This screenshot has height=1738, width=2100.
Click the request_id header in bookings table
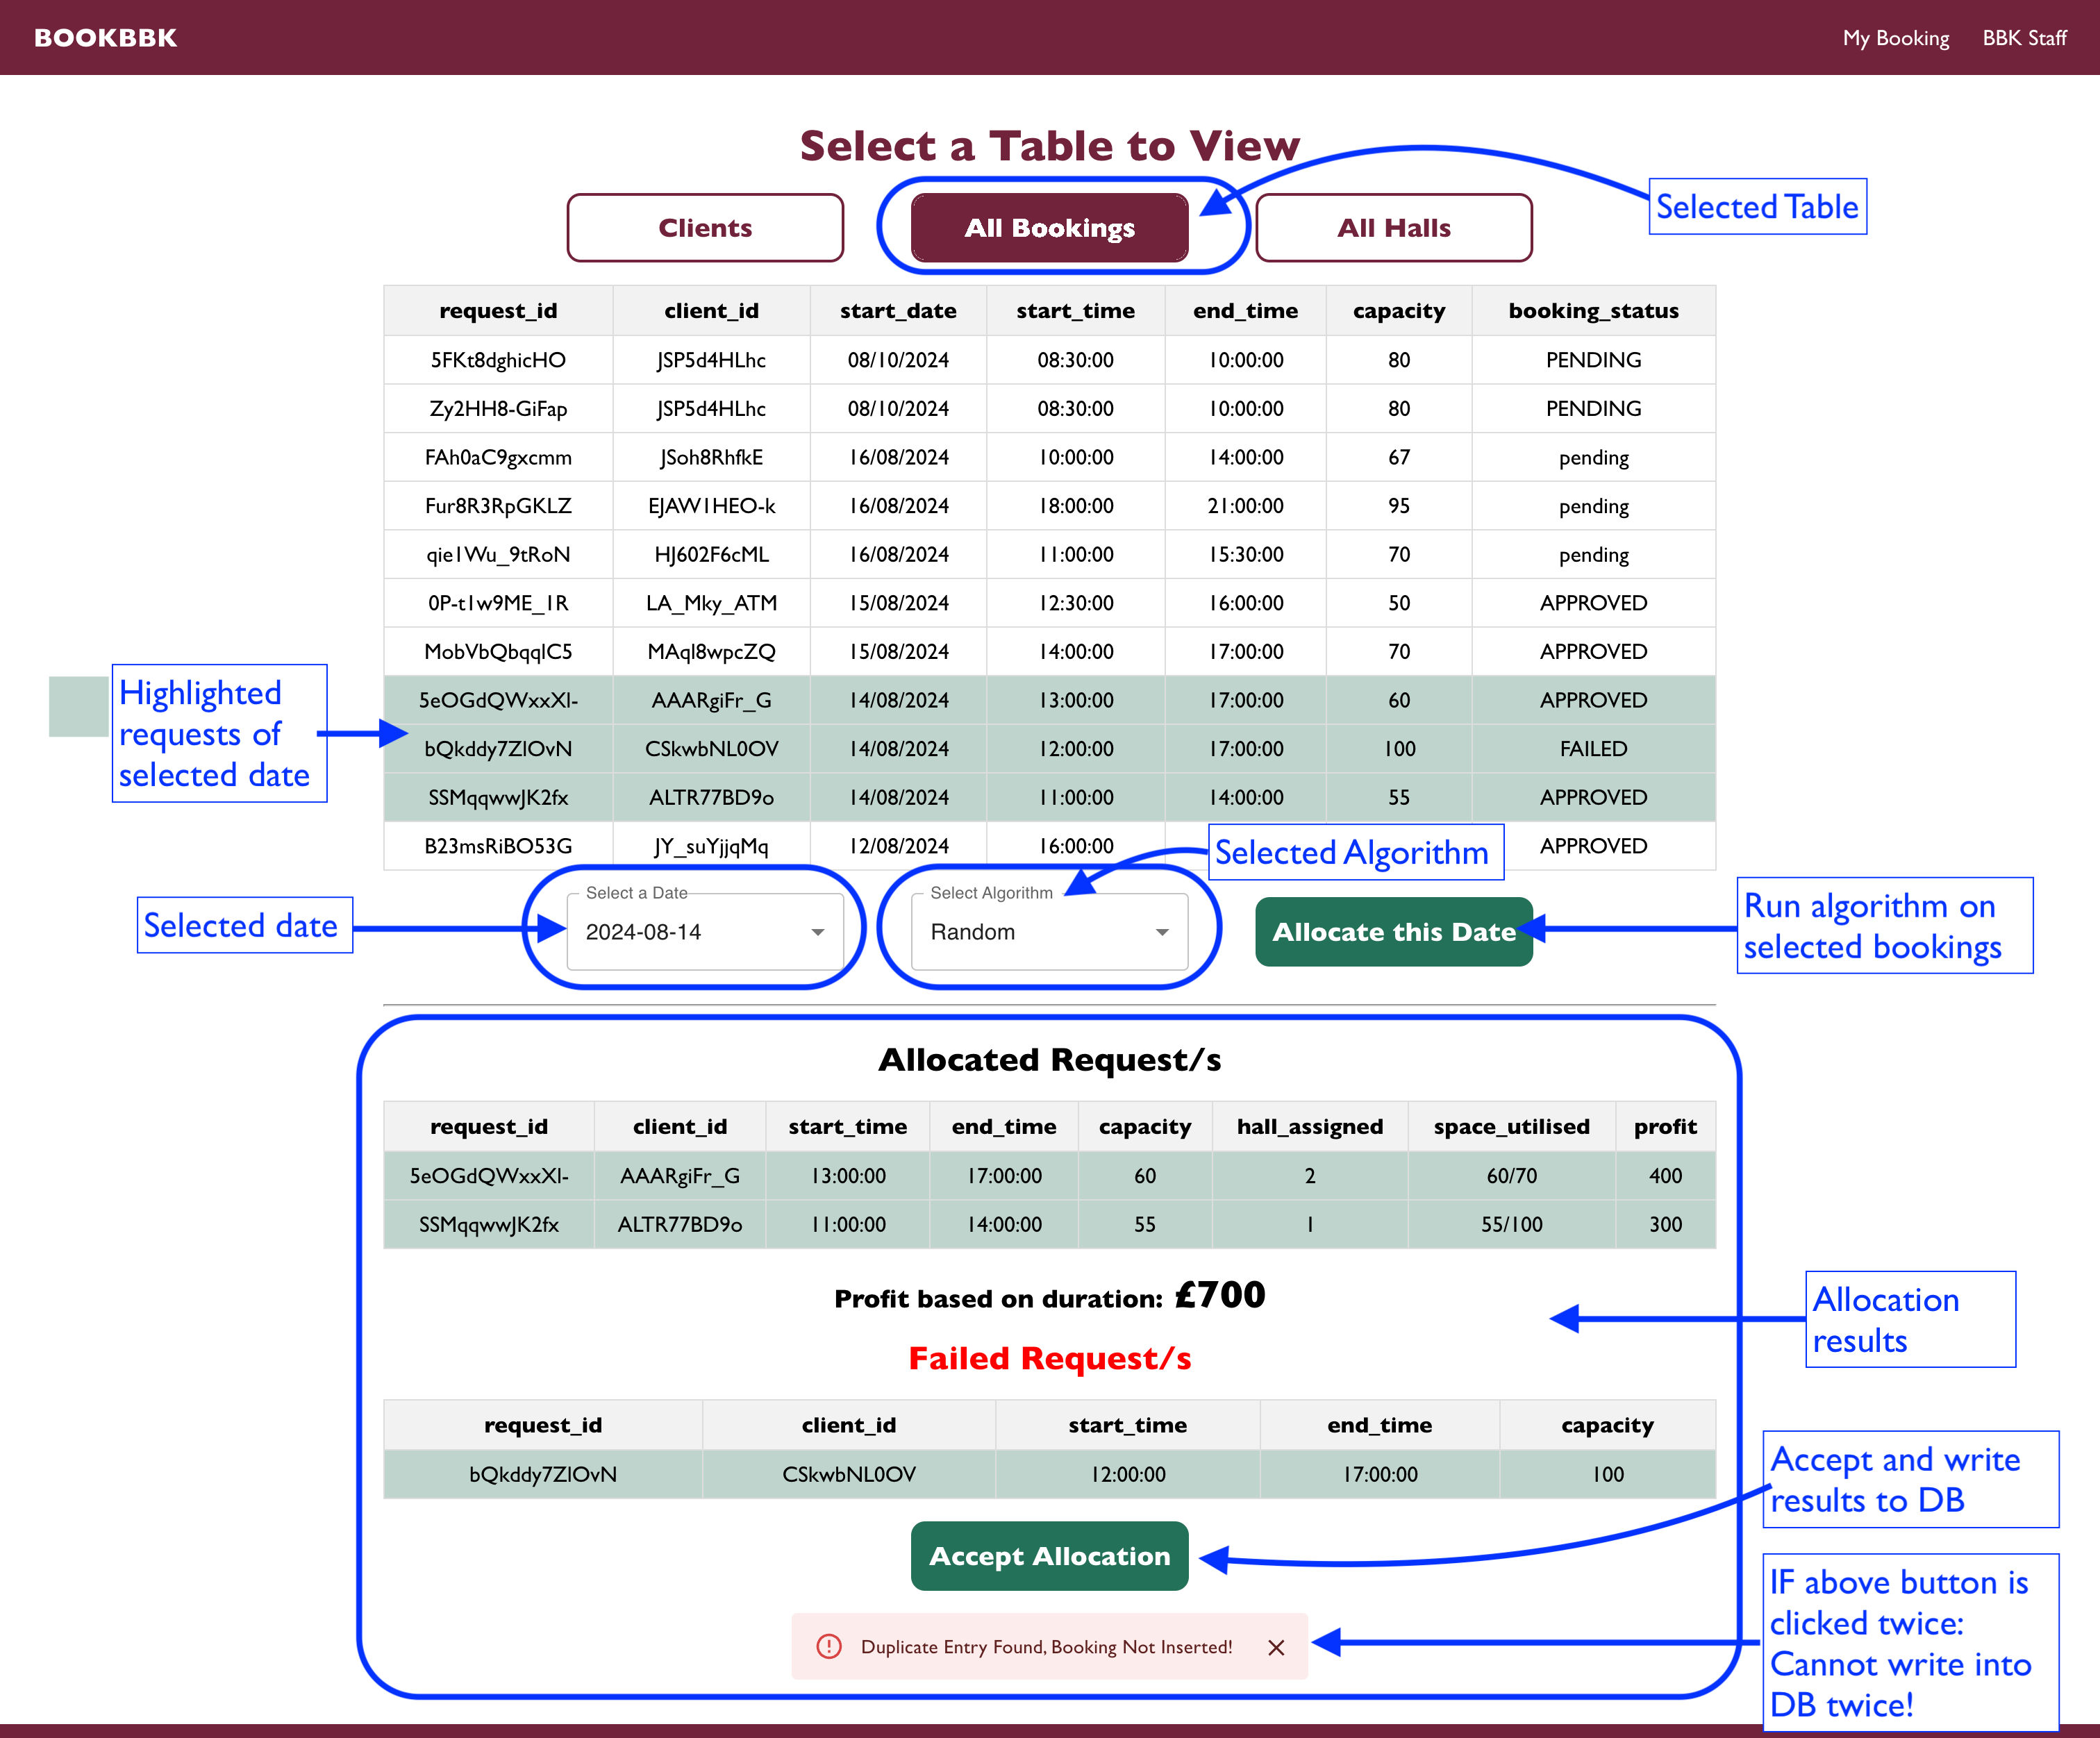pyautogui.click(x=498, y=311)
